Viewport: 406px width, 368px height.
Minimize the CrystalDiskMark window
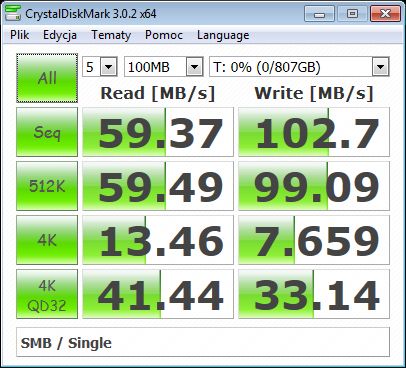pyautogui.click(x=319, y=14)
